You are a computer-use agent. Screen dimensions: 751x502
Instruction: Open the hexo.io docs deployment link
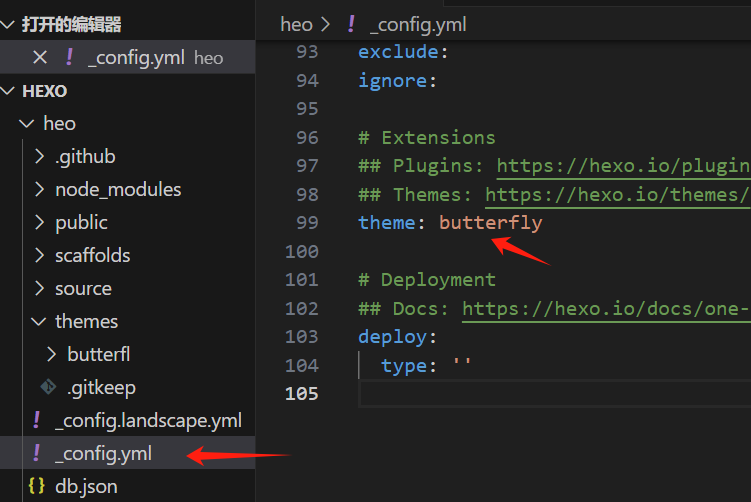(x=606, y=308)
